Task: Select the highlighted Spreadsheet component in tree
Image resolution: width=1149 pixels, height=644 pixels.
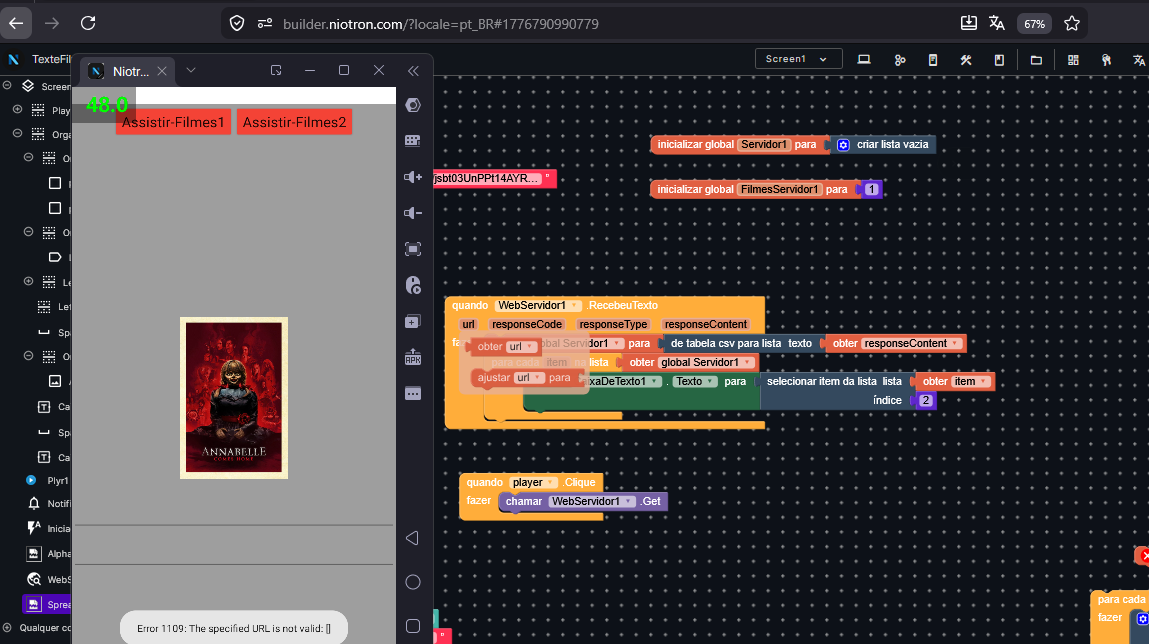Action: (x=48, y=604)
